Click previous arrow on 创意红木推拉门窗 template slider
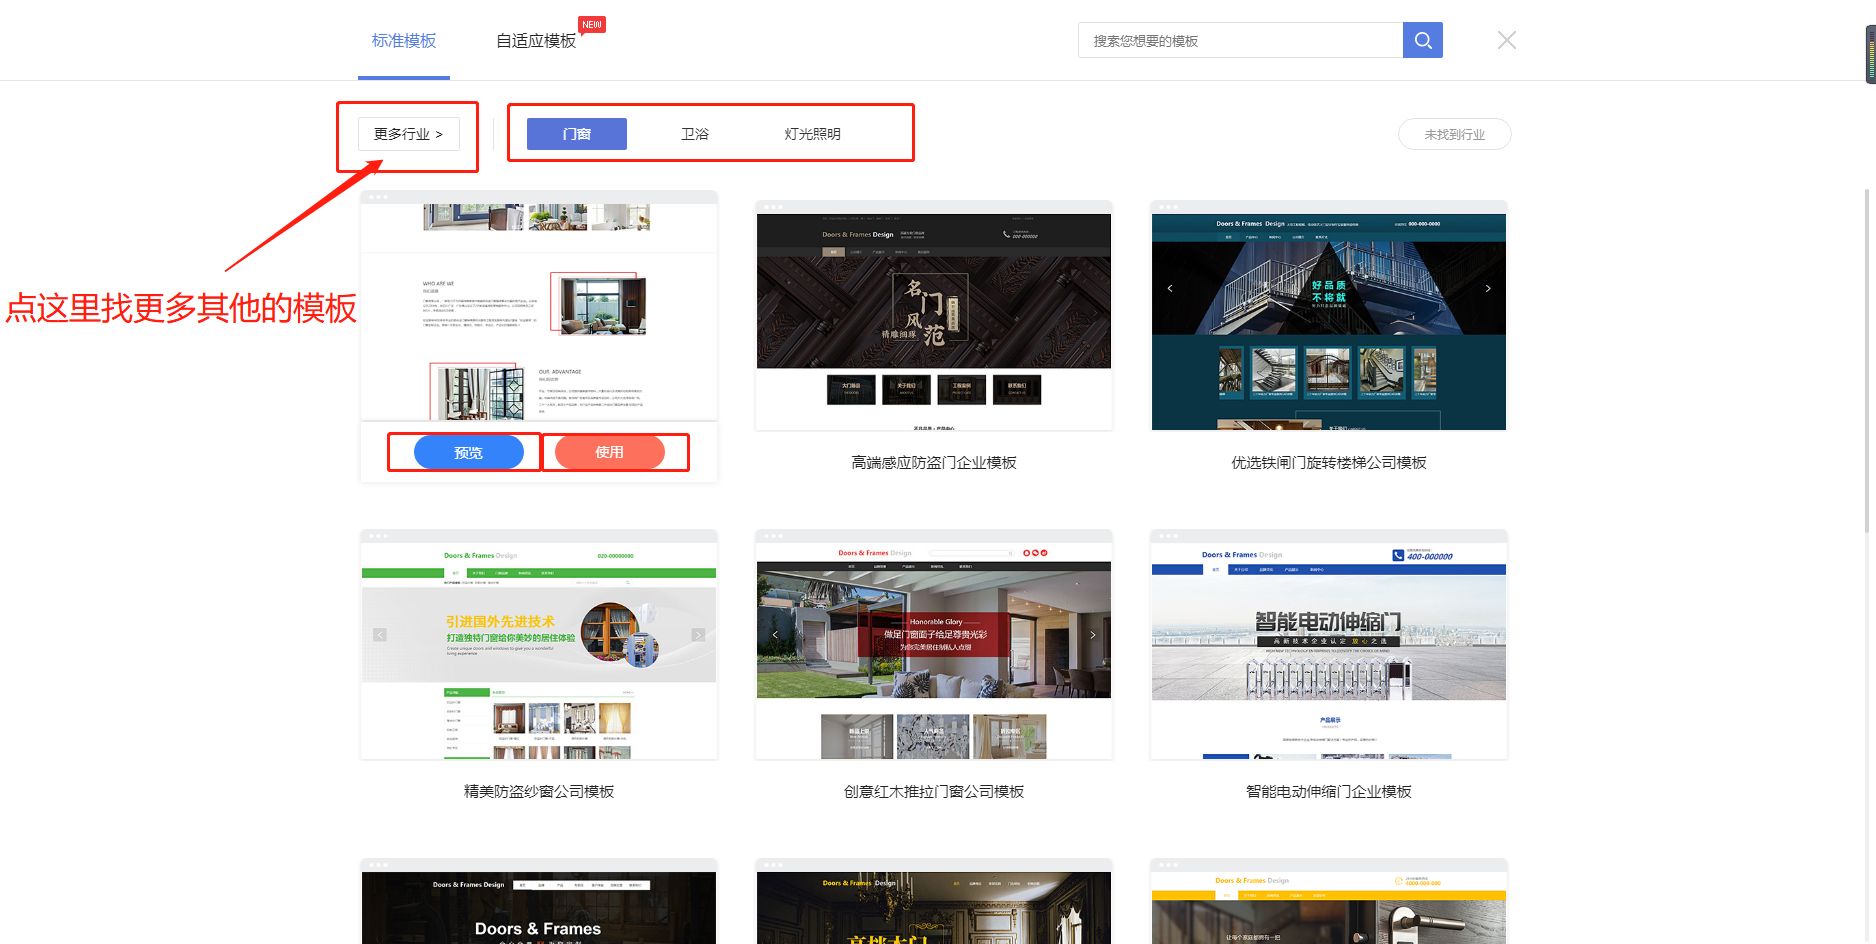 click(773, 634)
